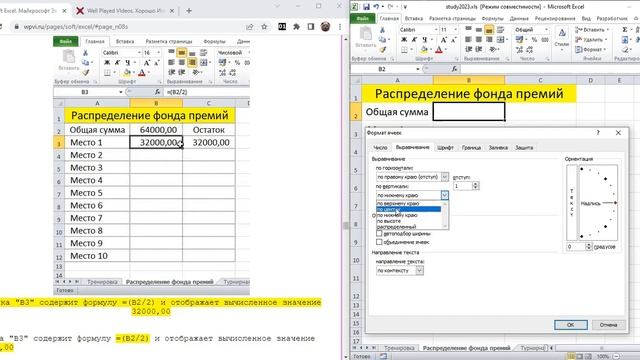
Task: Choose 'по высоте' in vertical alignment list
Action: (x=408, y=221)
